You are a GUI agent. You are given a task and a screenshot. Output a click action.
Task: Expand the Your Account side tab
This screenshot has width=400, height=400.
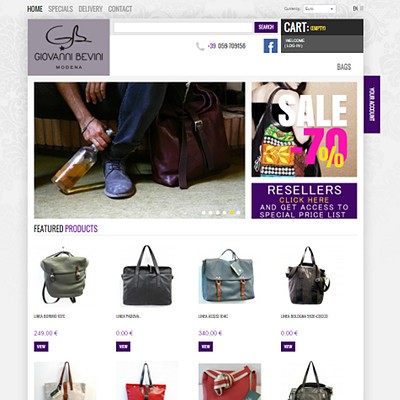(372, 104)
